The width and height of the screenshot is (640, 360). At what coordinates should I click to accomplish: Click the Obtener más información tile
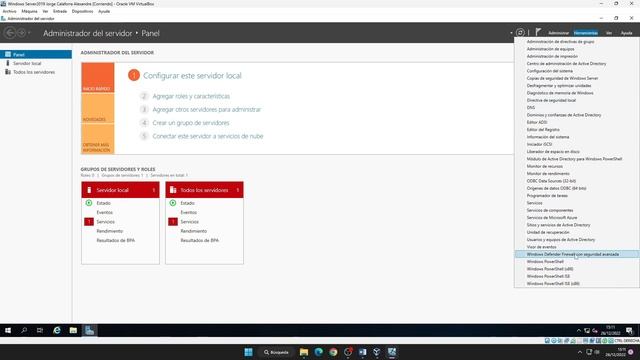point(98,139)
